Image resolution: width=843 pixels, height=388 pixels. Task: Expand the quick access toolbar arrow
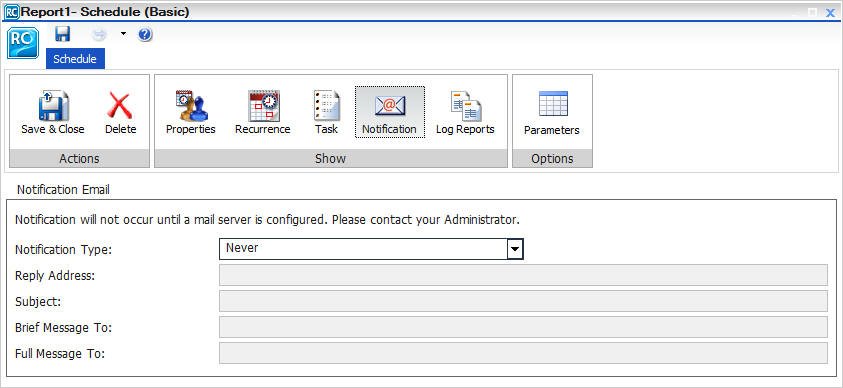pos(123,34)
